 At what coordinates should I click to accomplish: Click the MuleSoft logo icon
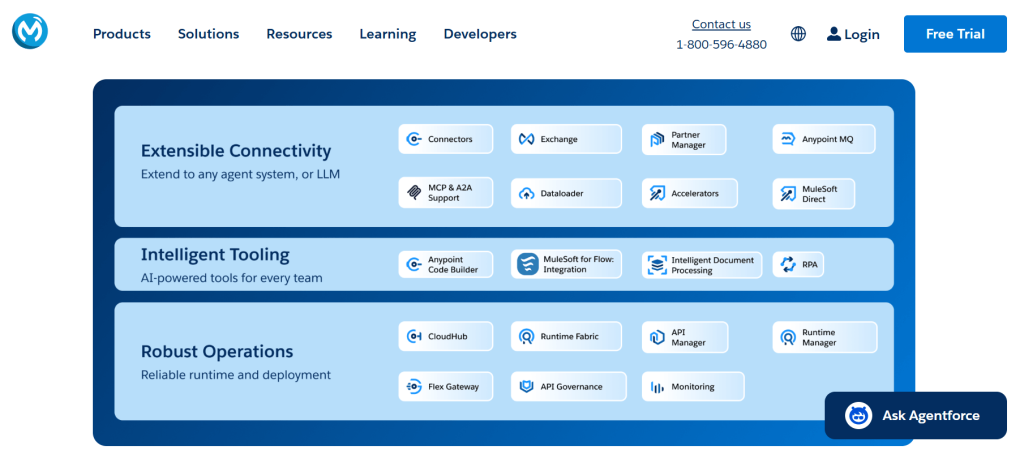[x=29, y=31]
